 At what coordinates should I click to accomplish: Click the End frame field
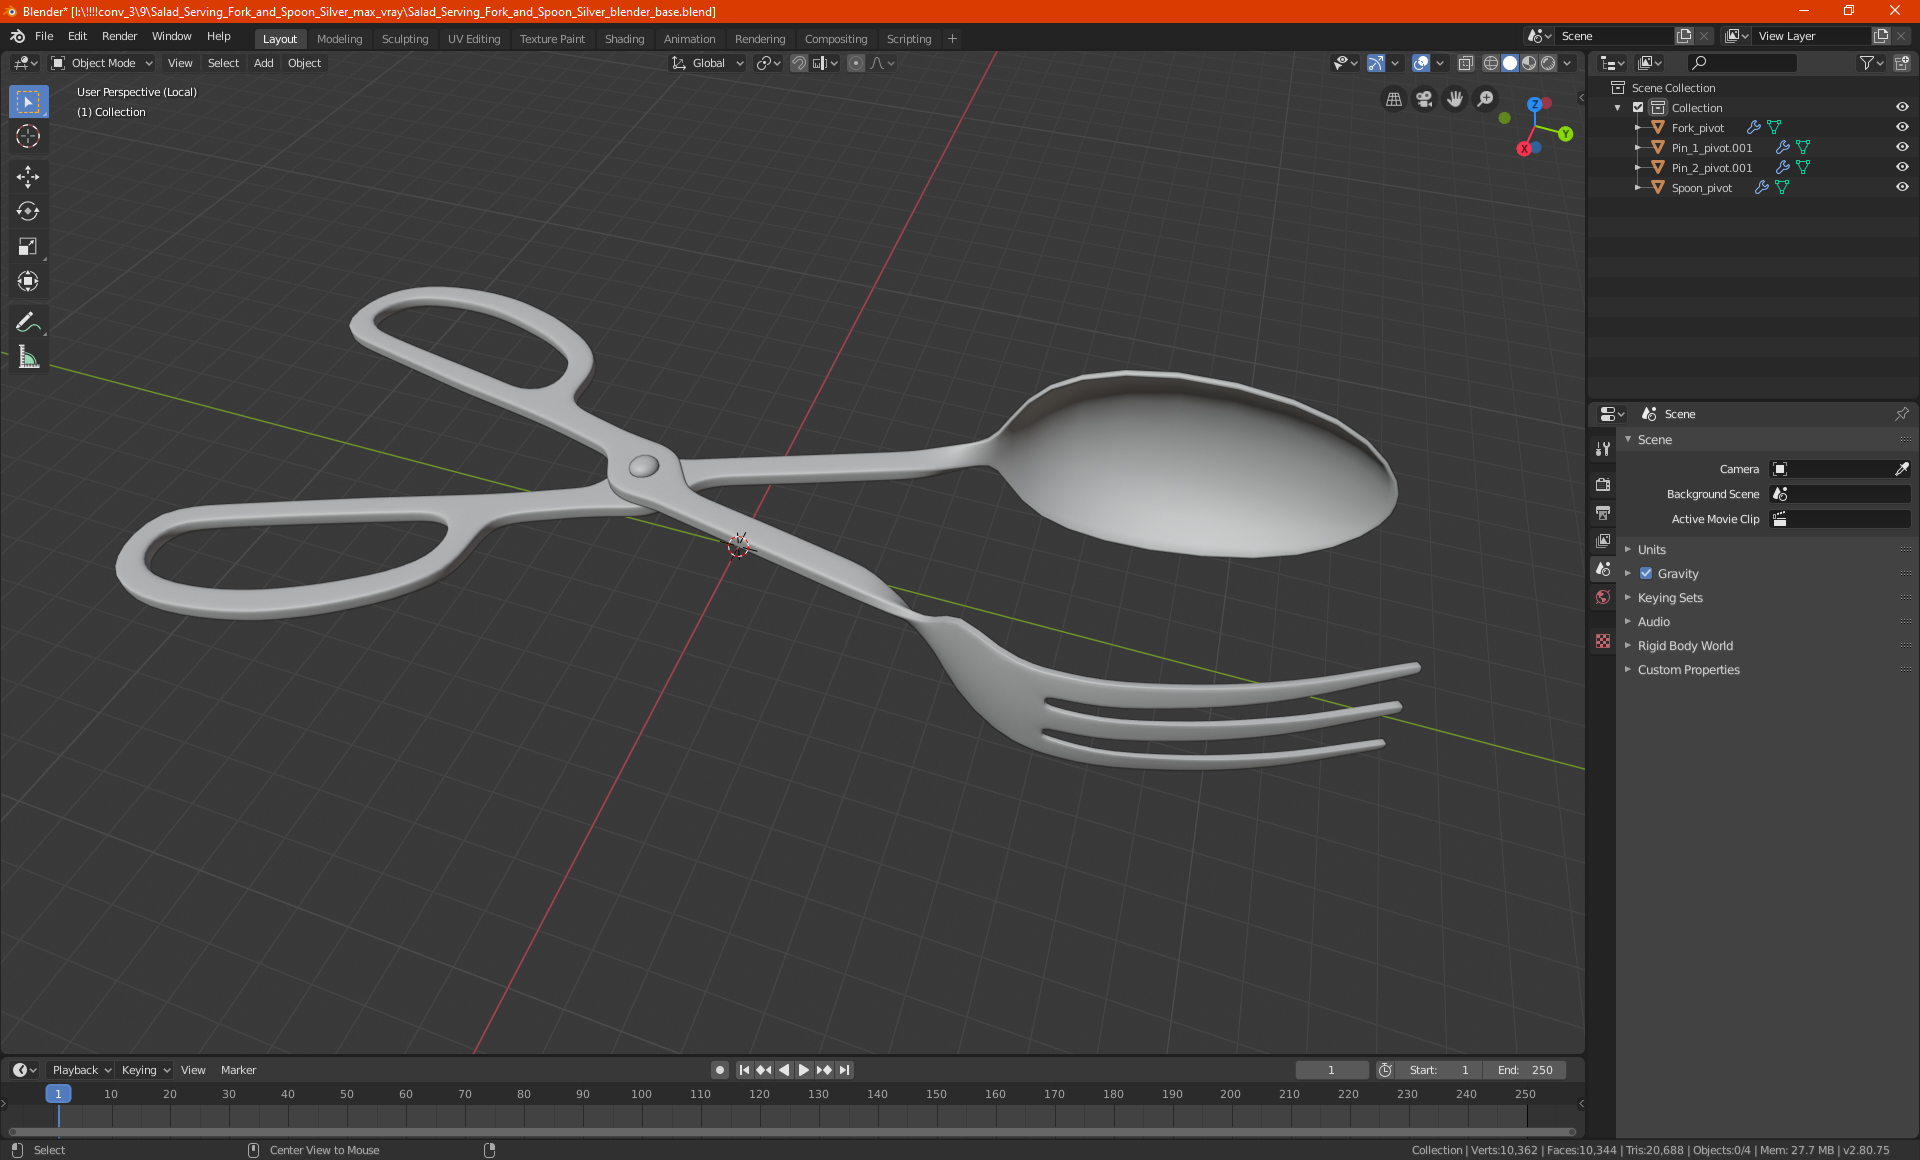1525,1070
